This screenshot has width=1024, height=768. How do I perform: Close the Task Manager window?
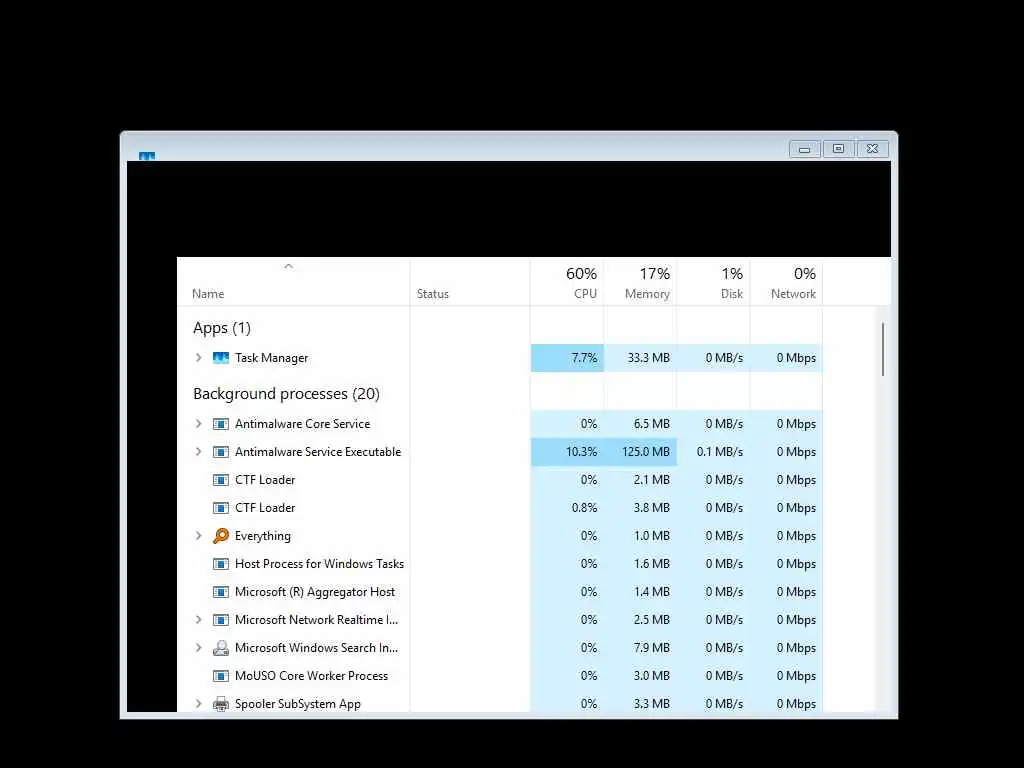872,149
